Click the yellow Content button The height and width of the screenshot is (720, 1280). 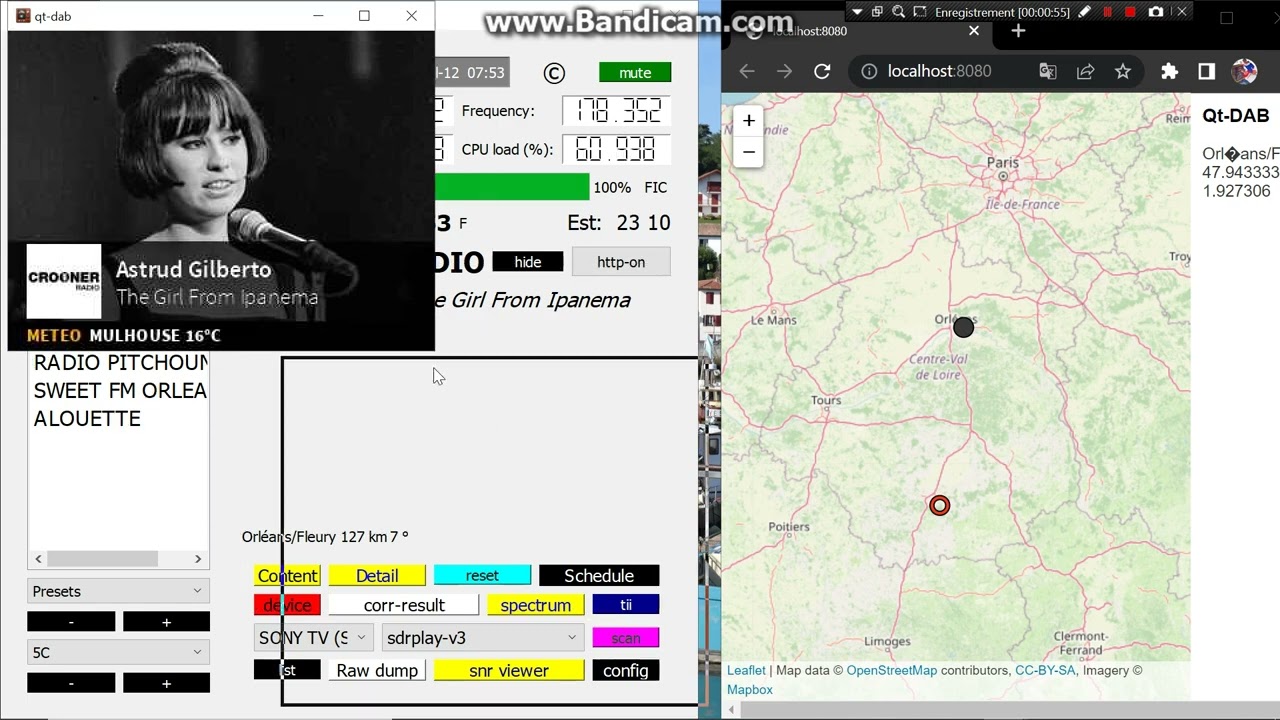pos(287,575)
